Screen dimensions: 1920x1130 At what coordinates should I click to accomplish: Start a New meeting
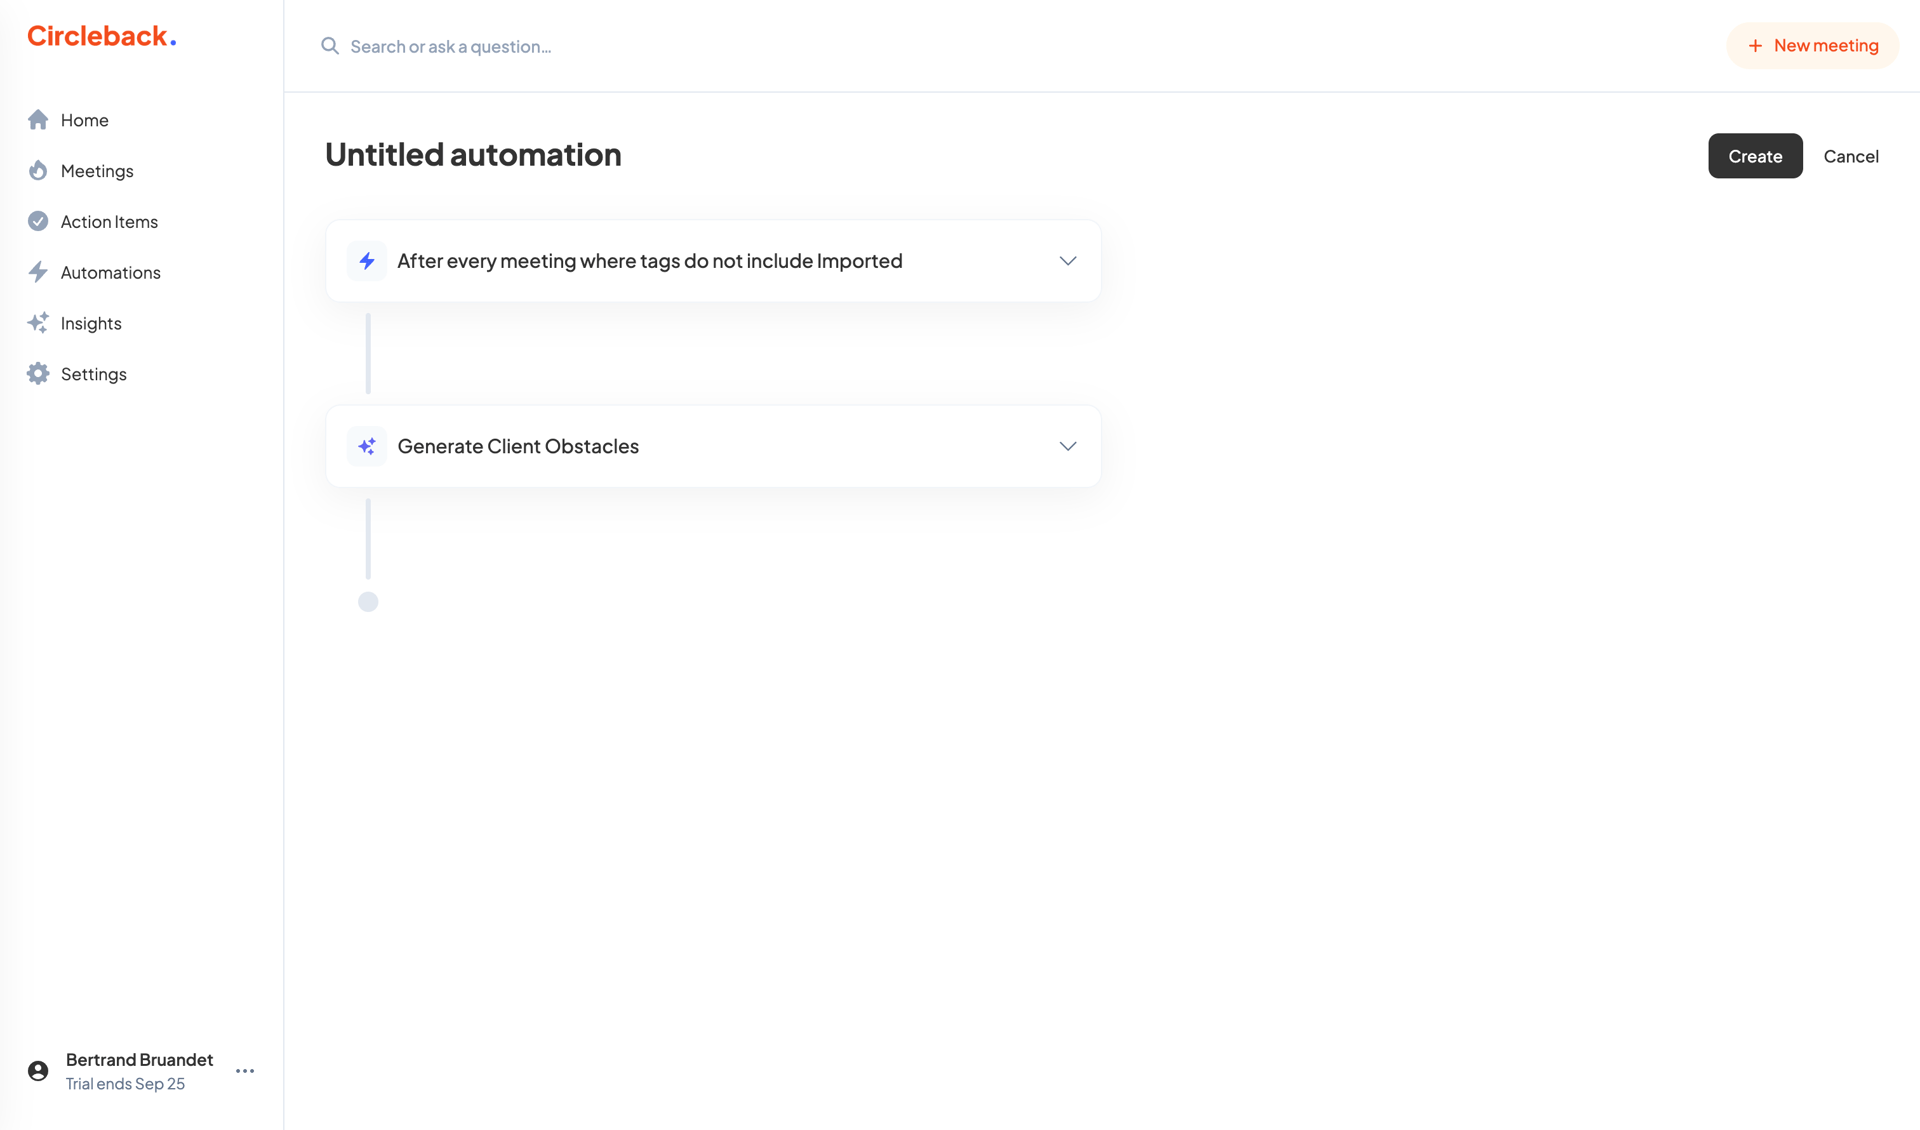pyautogui.click(x=1812, y=45)
